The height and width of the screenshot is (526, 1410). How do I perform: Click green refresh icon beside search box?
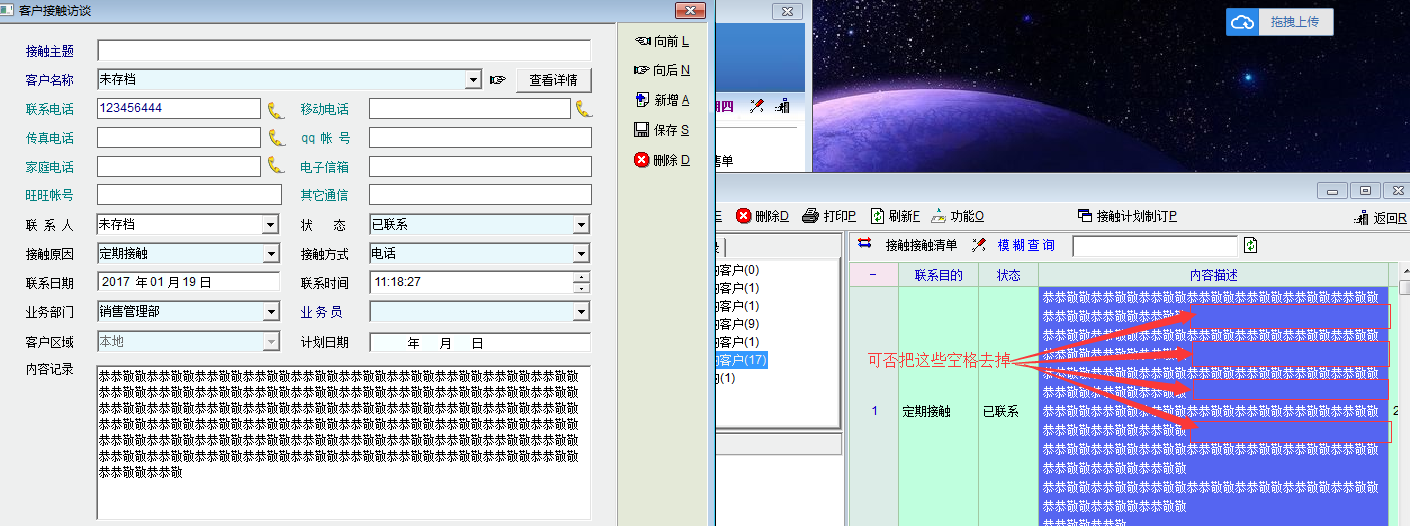1250,245
